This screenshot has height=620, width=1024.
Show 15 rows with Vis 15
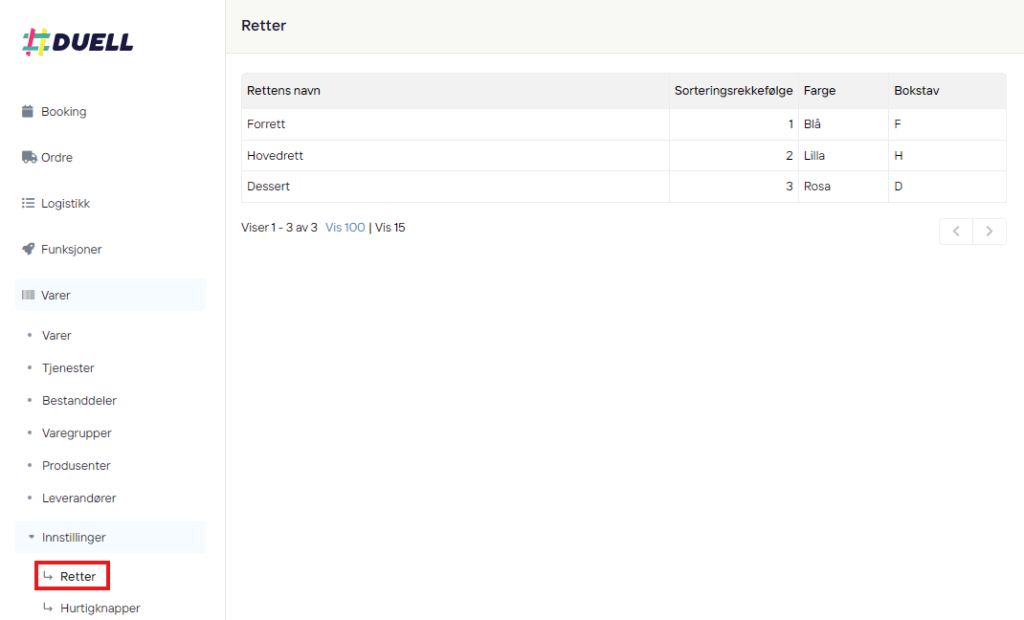(x=390, y=227)
